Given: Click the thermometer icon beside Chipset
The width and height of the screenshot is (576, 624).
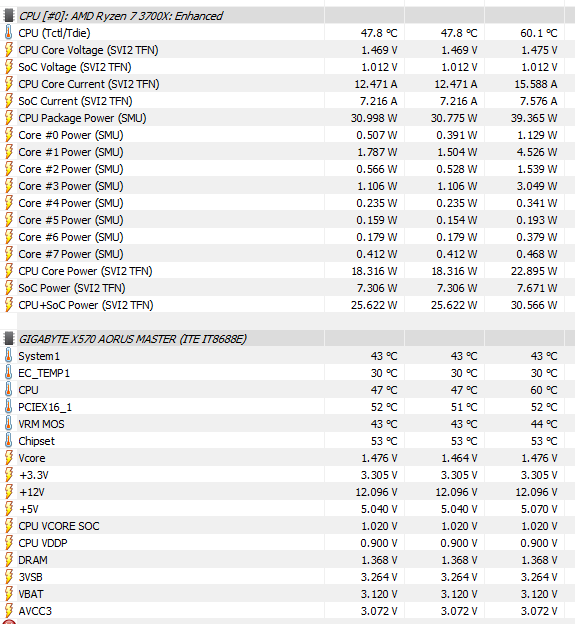Looking at the screenshot, I should point(8,441).
